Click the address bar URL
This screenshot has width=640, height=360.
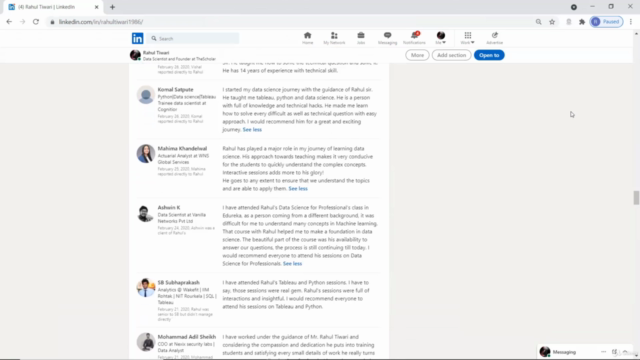coord(101,22)
